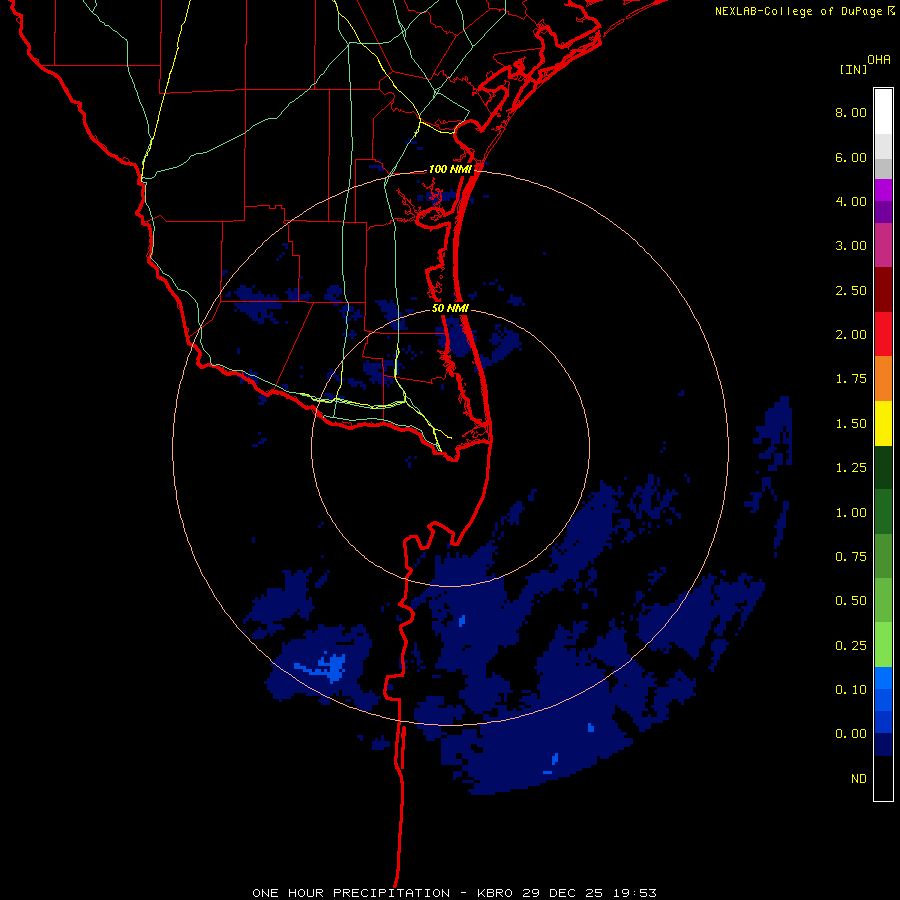Viewport: 900px width, 900px height.
Task: Click the "0.25" scale label
Action: click(x=851, y=646)
